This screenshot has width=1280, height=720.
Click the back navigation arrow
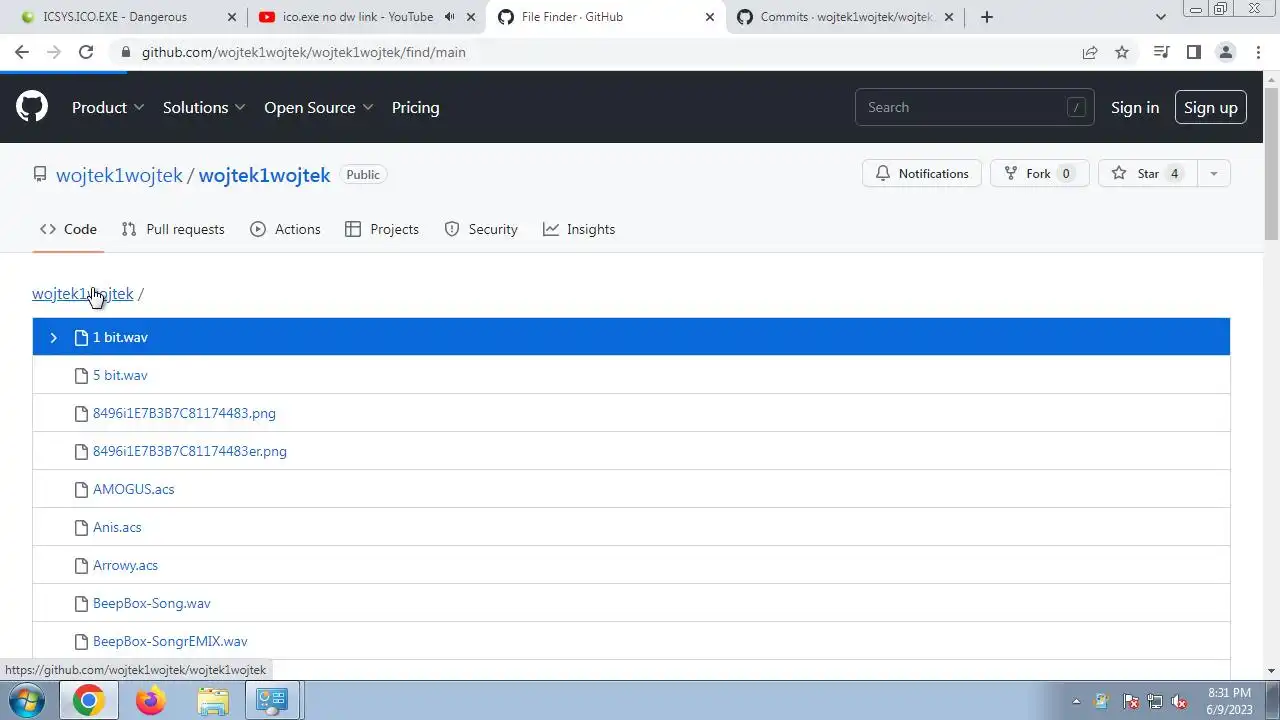22,52
